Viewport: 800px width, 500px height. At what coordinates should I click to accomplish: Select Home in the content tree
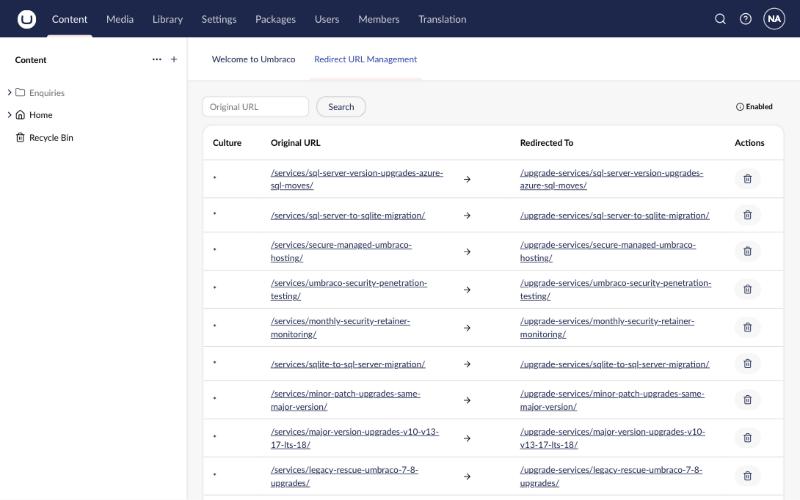tap(41, 115)
